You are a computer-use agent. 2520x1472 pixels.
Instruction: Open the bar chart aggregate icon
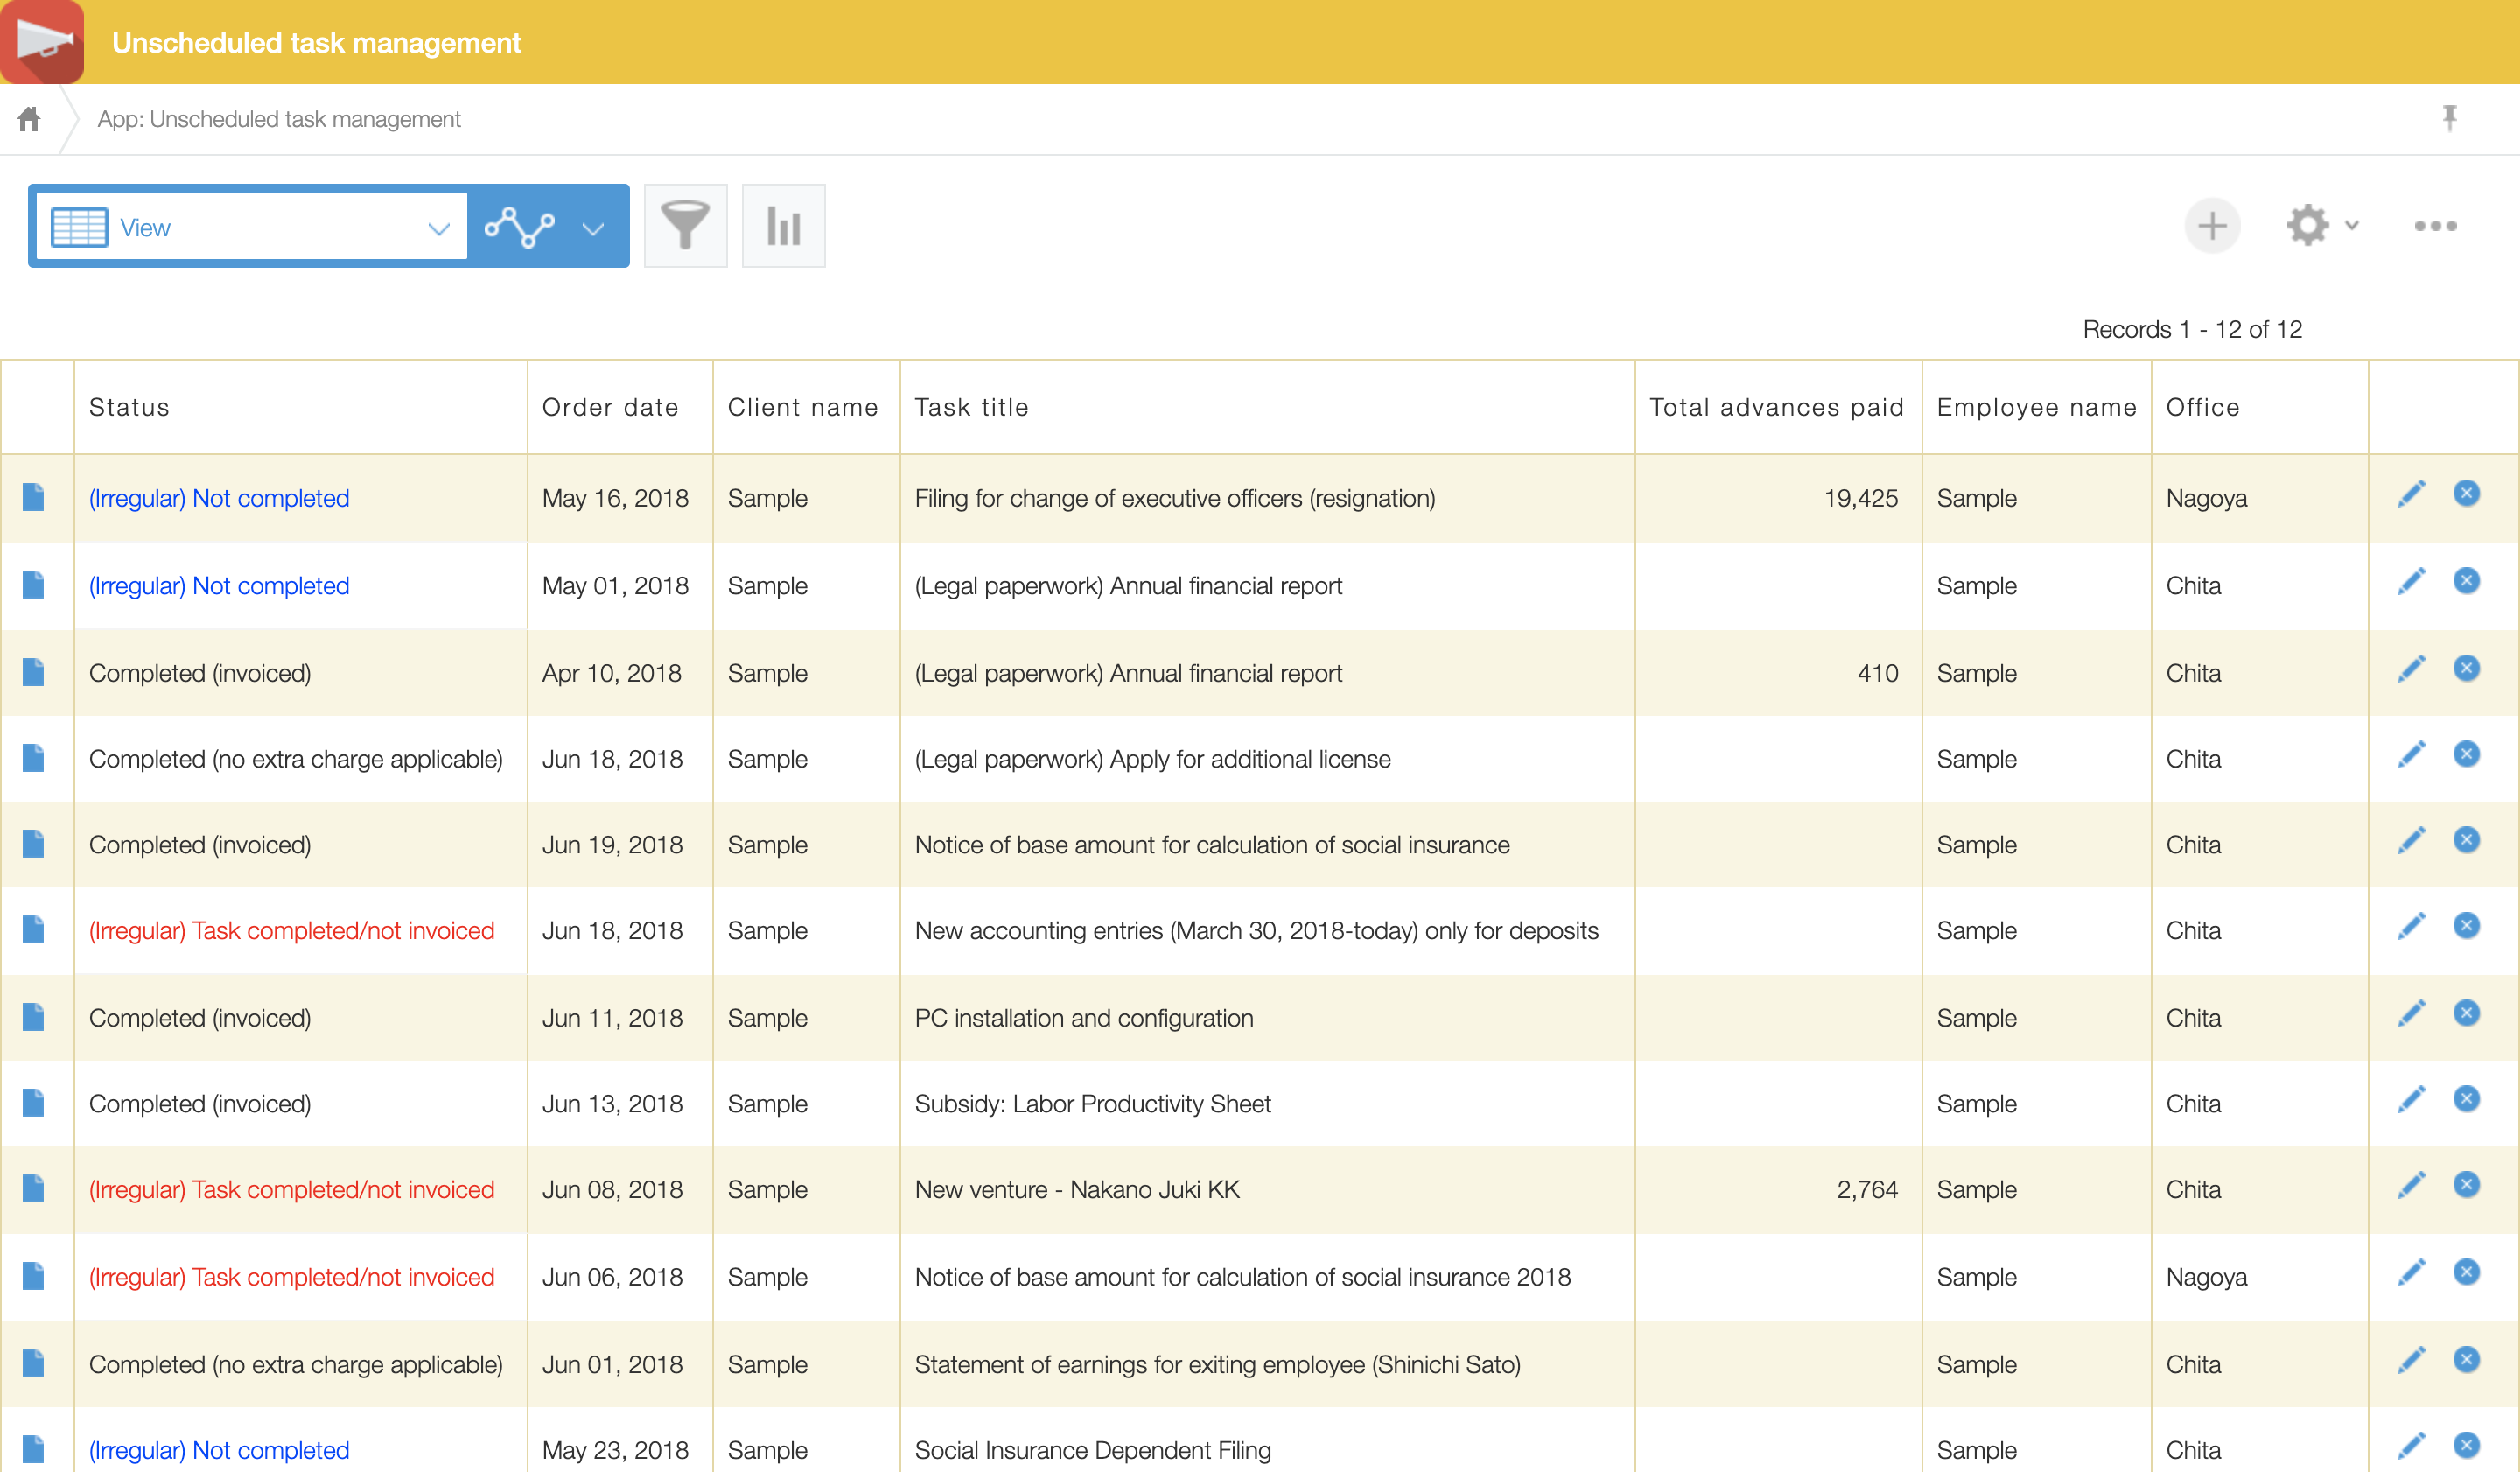coord(783,226)
